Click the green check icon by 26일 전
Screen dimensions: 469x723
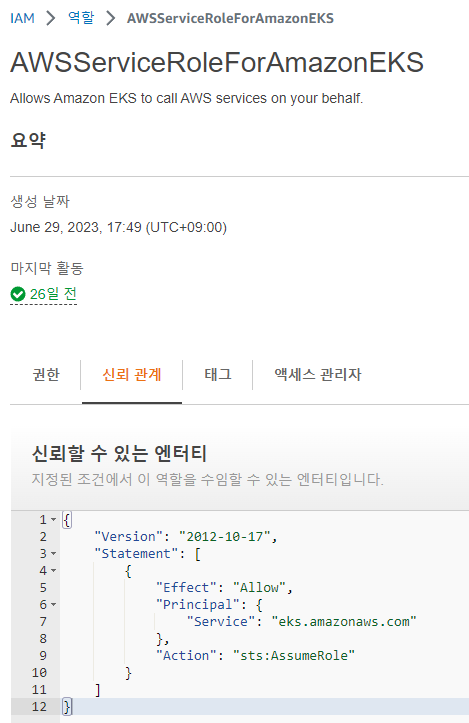[x=18, y=294]
